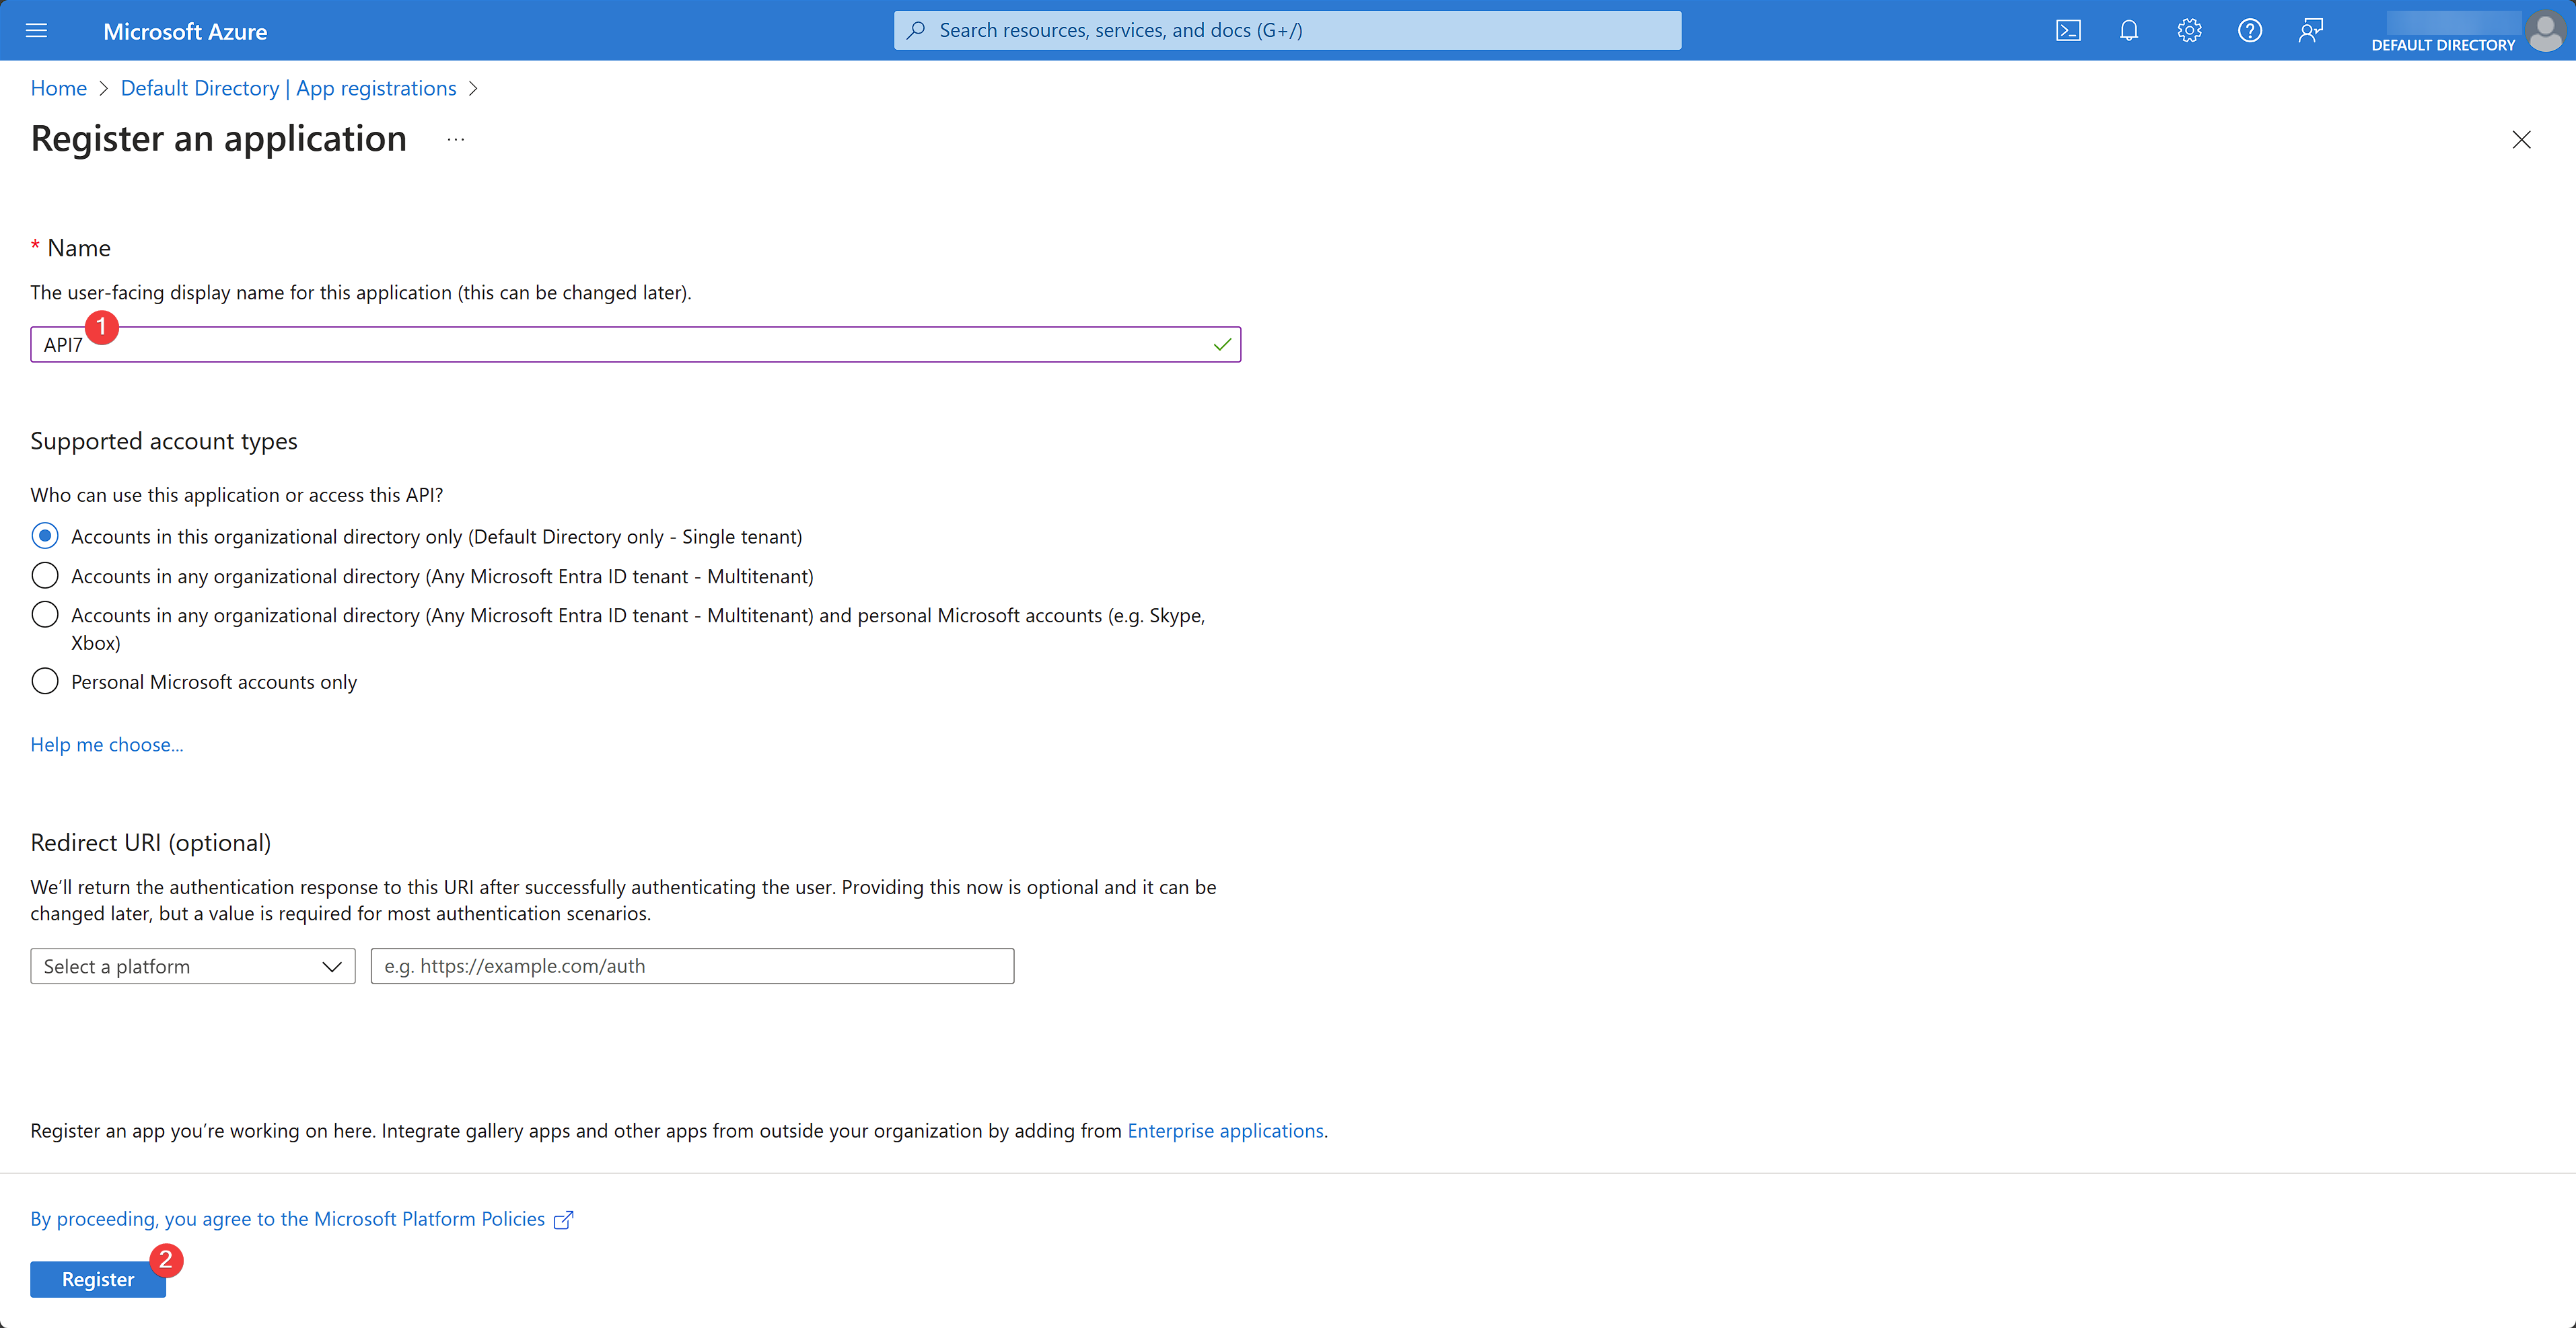The width and height of the screenshot is (2576, 1328).
Task: Click the Redirect URI (optional) heading
Action: coord(151,842)
